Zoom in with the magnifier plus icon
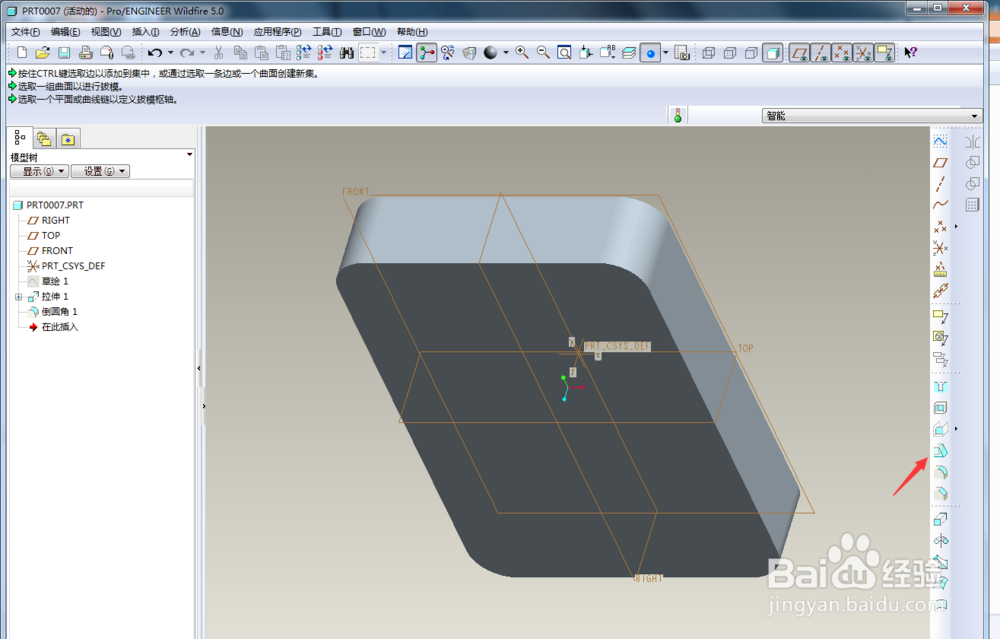This screenshot has height=639, width=1000. 522,53
